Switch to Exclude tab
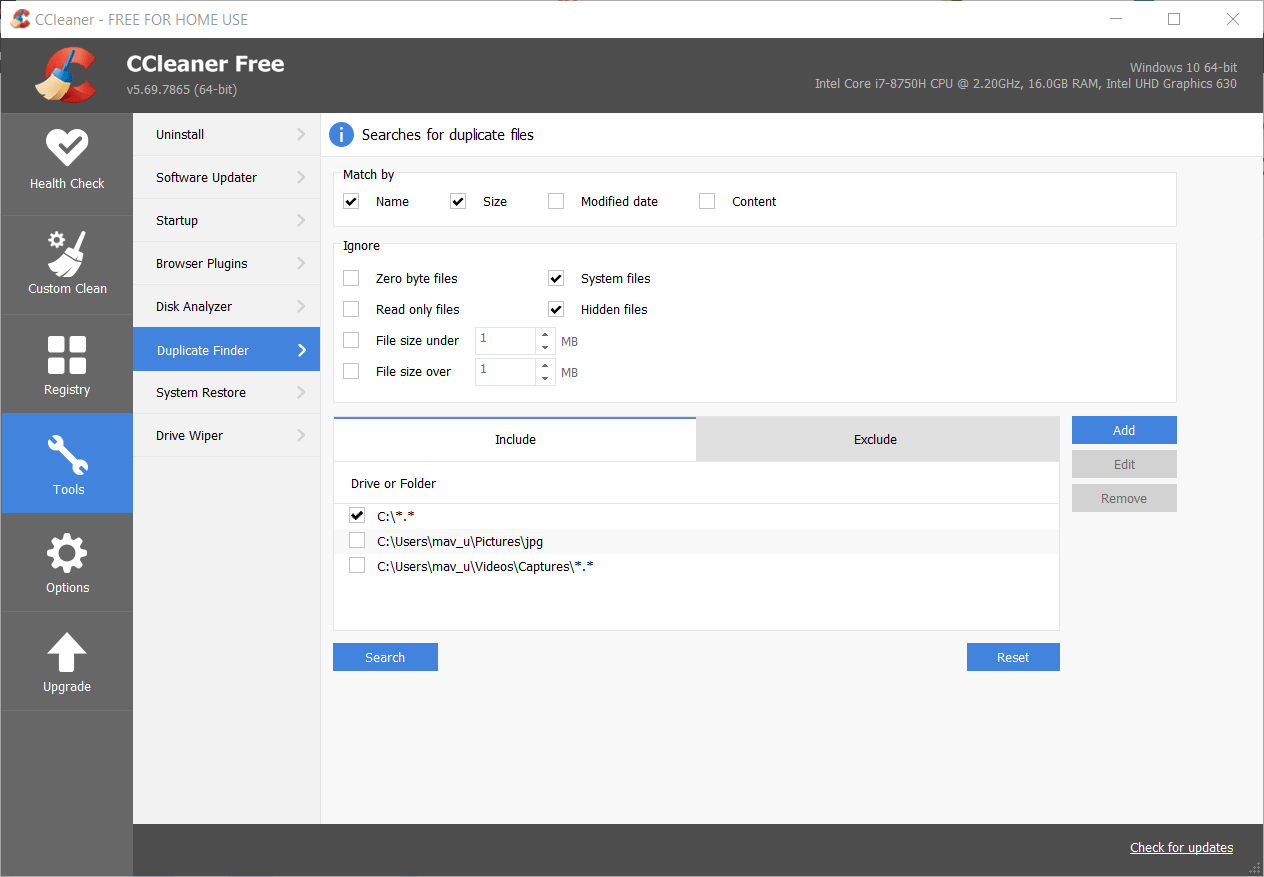Screen dimensions: 1264x877 876,439
